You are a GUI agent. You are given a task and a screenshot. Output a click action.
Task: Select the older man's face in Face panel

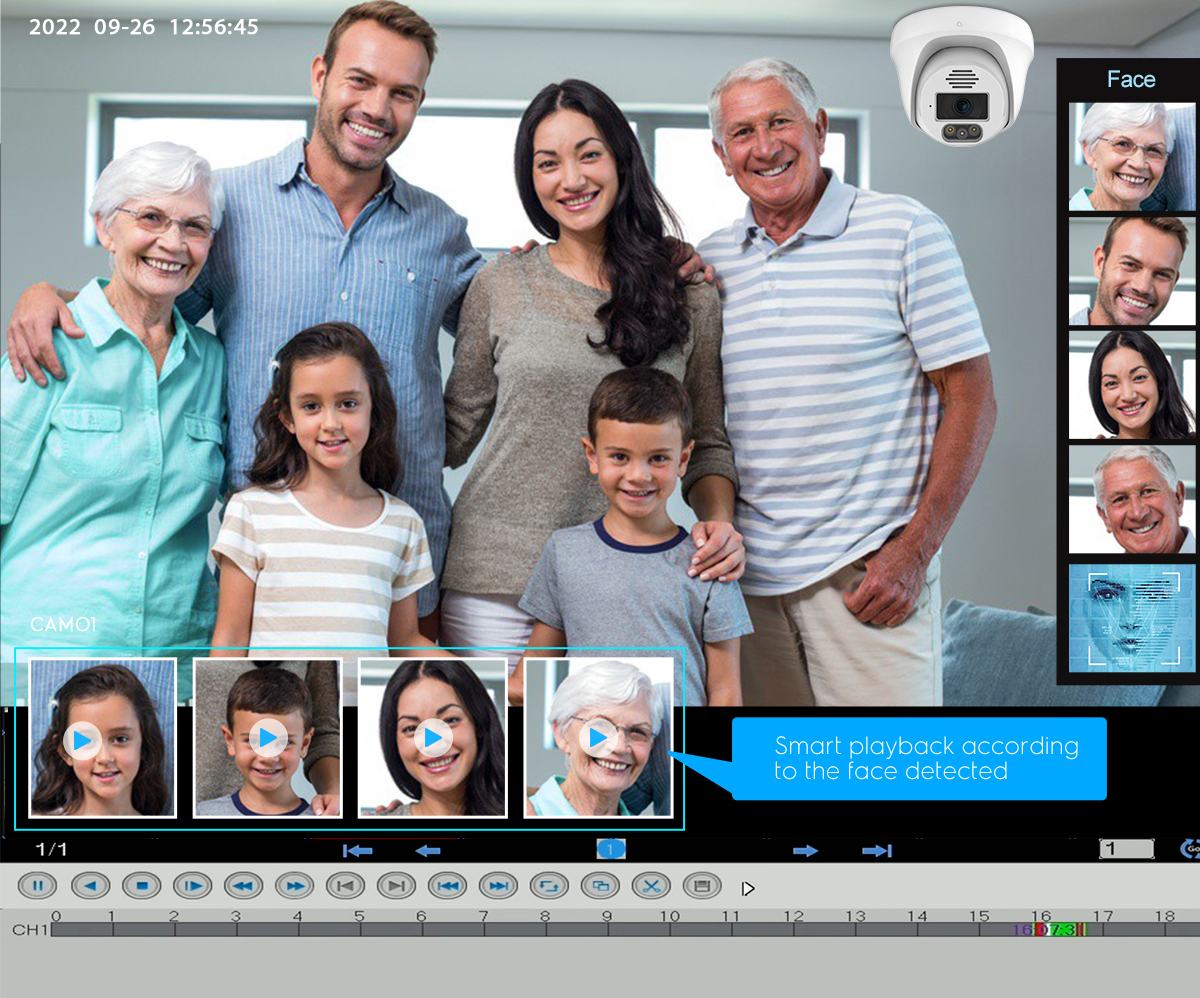click(1132, 499)
